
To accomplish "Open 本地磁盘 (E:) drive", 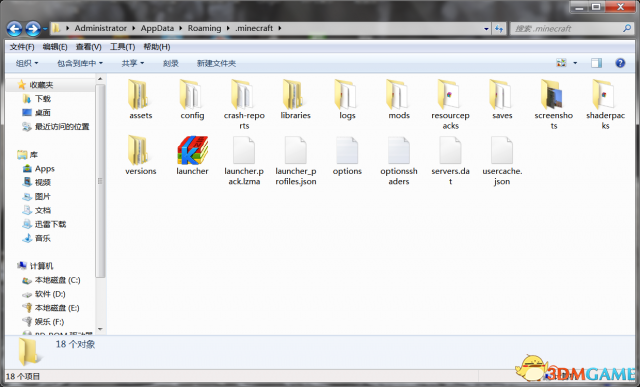I will pos(57,308).
